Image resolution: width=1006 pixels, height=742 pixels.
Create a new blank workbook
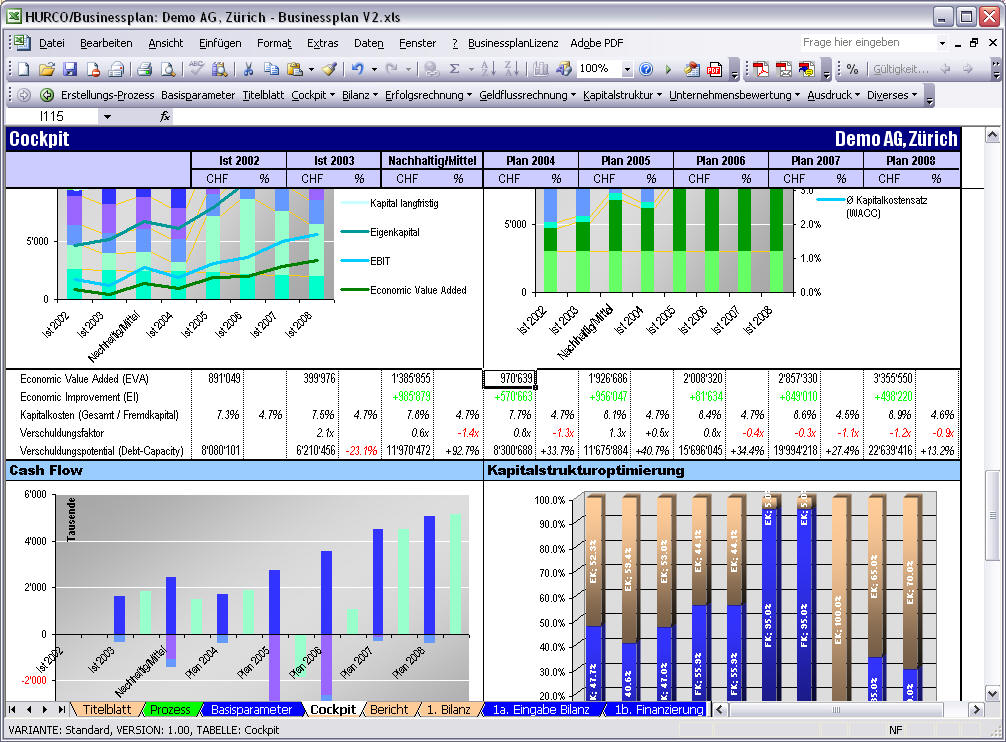[24, 69]
